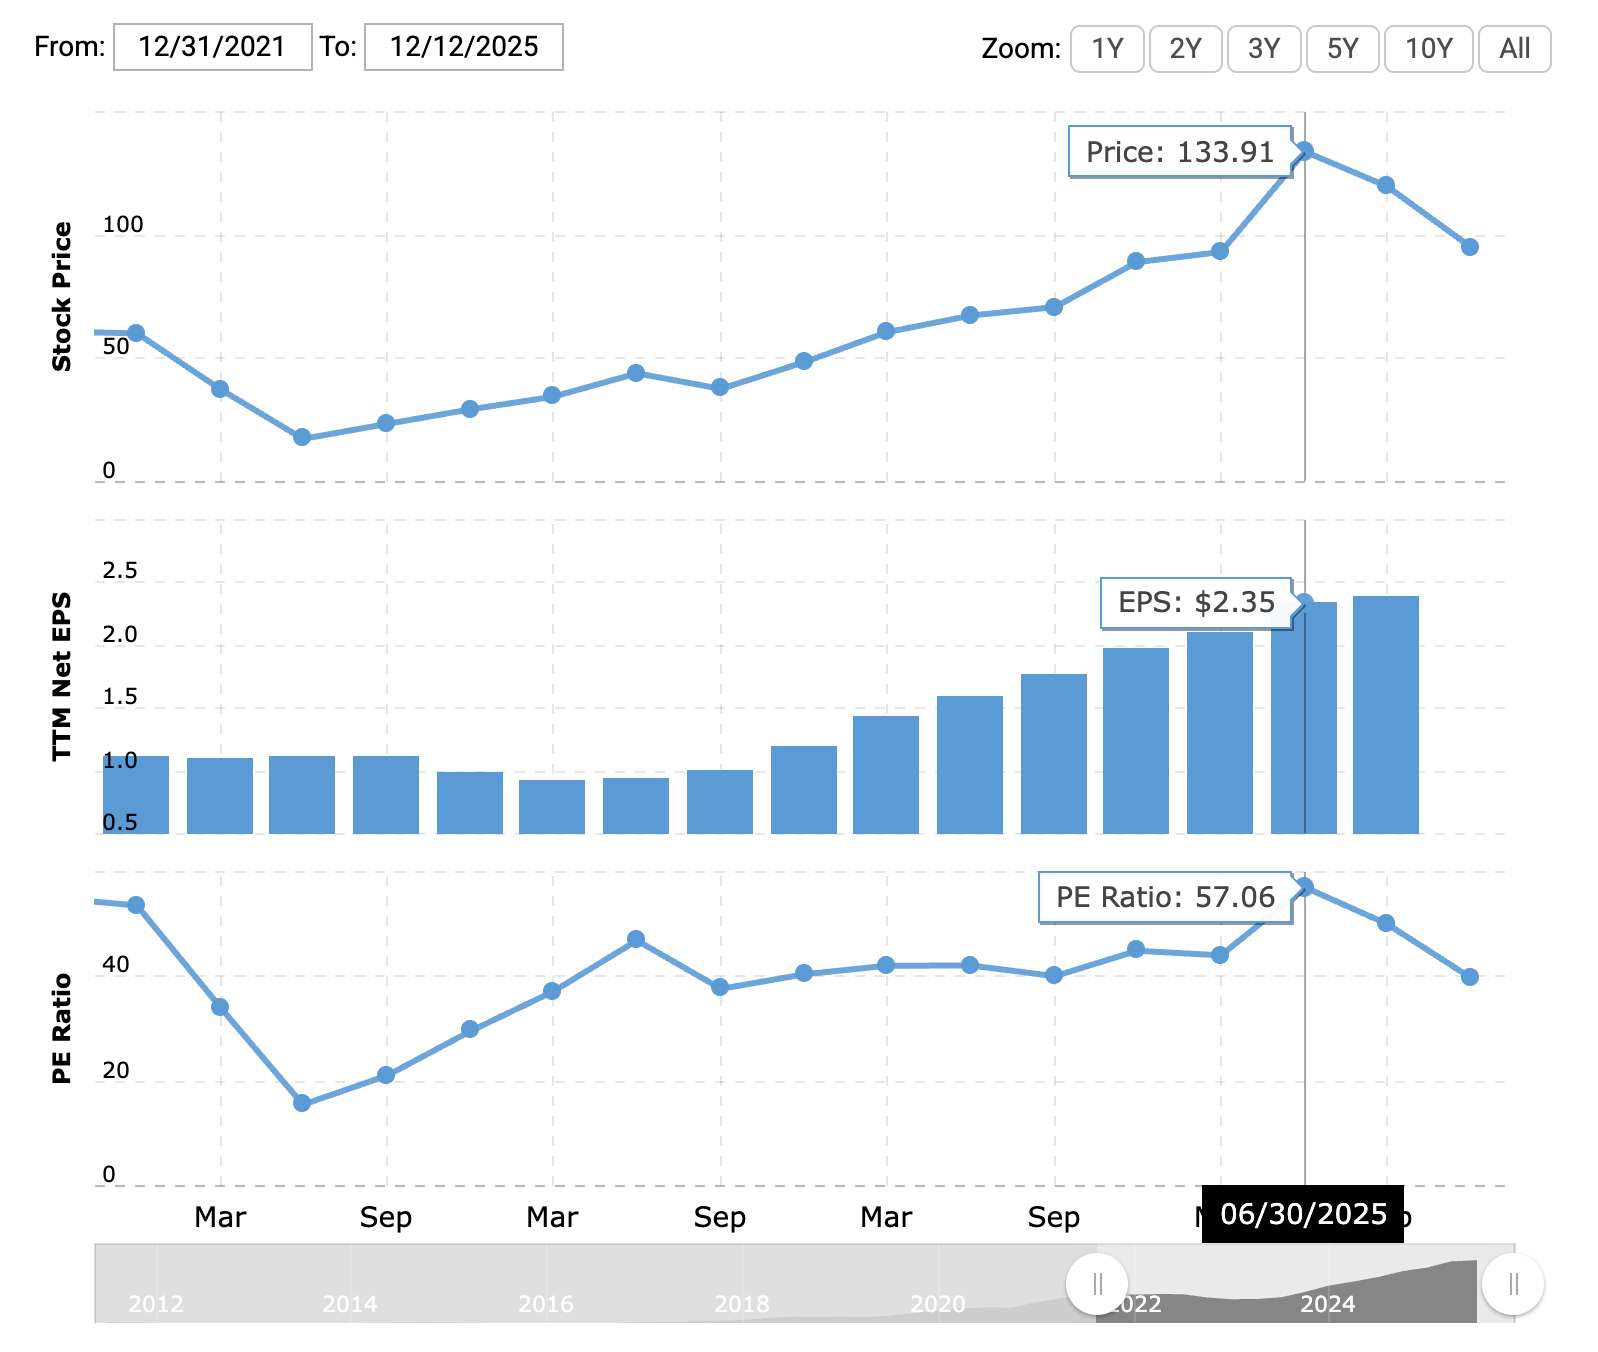
Task: Click the lowest stock price data point
Action: (x=302, y=437)
